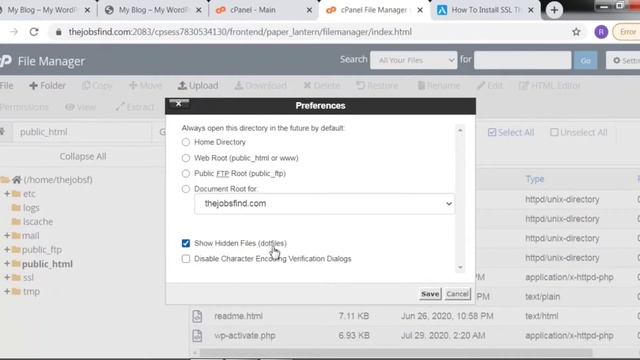
Task: Select the readme.html file name
Action: (238, 316)
